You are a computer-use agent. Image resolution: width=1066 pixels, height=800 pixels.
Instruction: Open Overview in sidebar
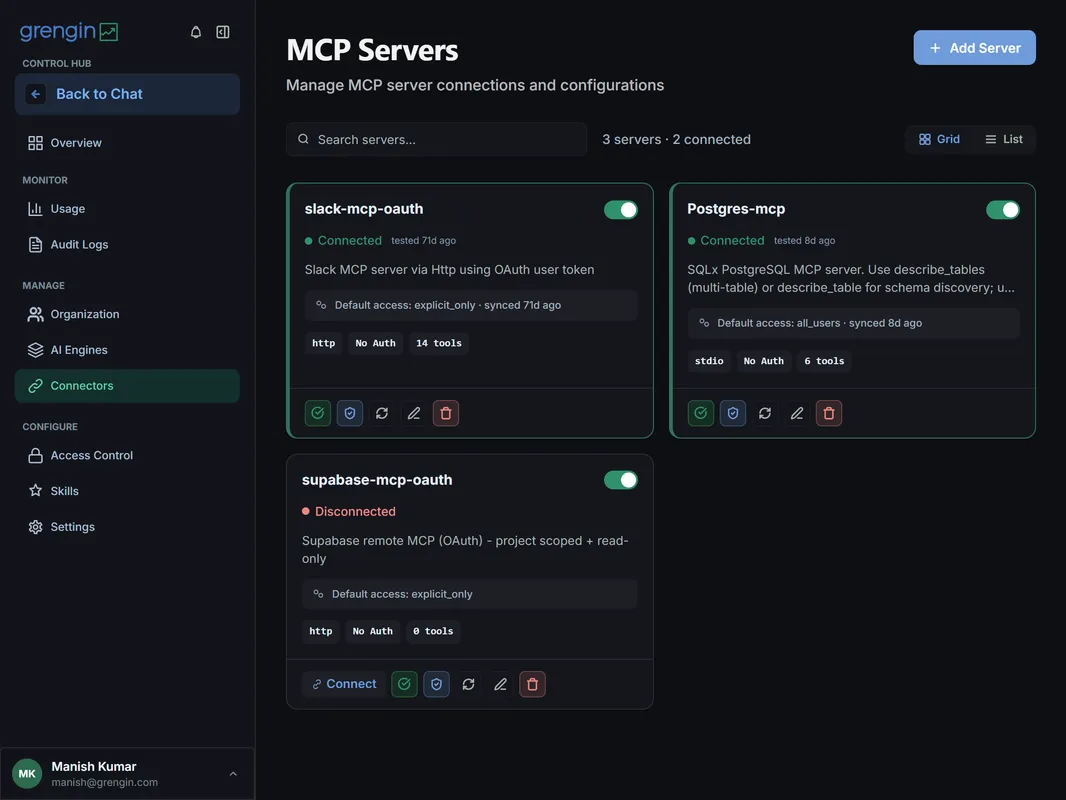127,143
